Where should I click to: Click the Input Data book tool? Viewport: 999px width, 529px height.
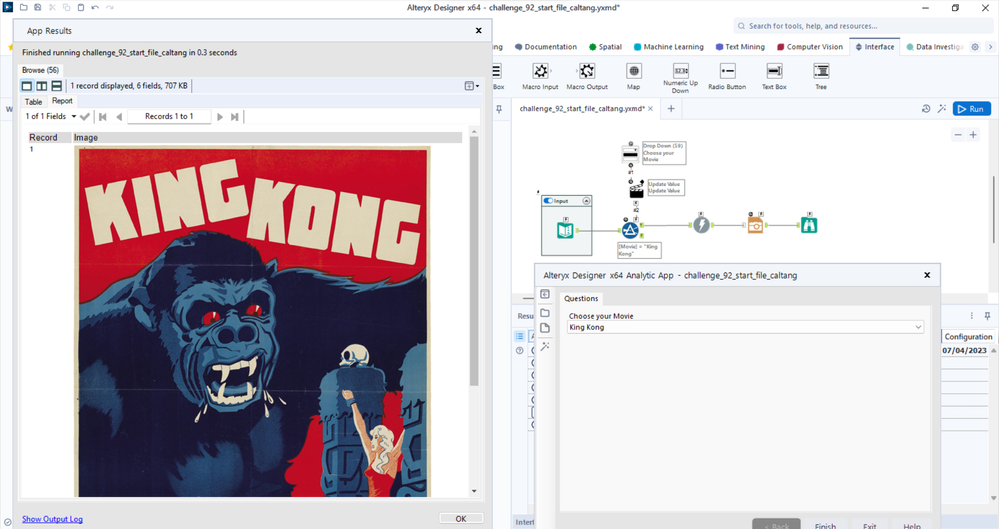click(x=565, y=229)
